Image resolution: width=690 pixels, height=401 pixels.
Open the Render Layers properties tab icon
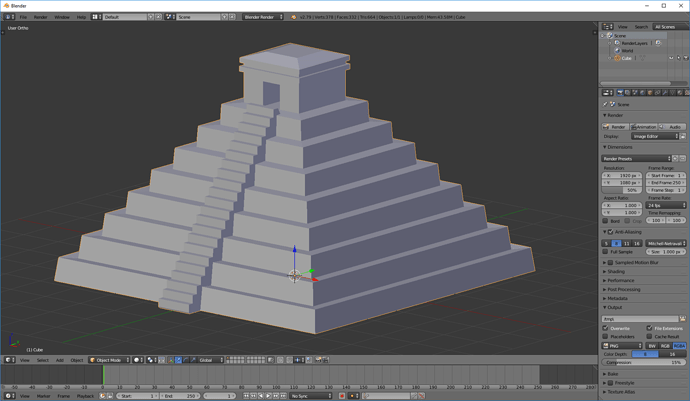pos(628,93)
